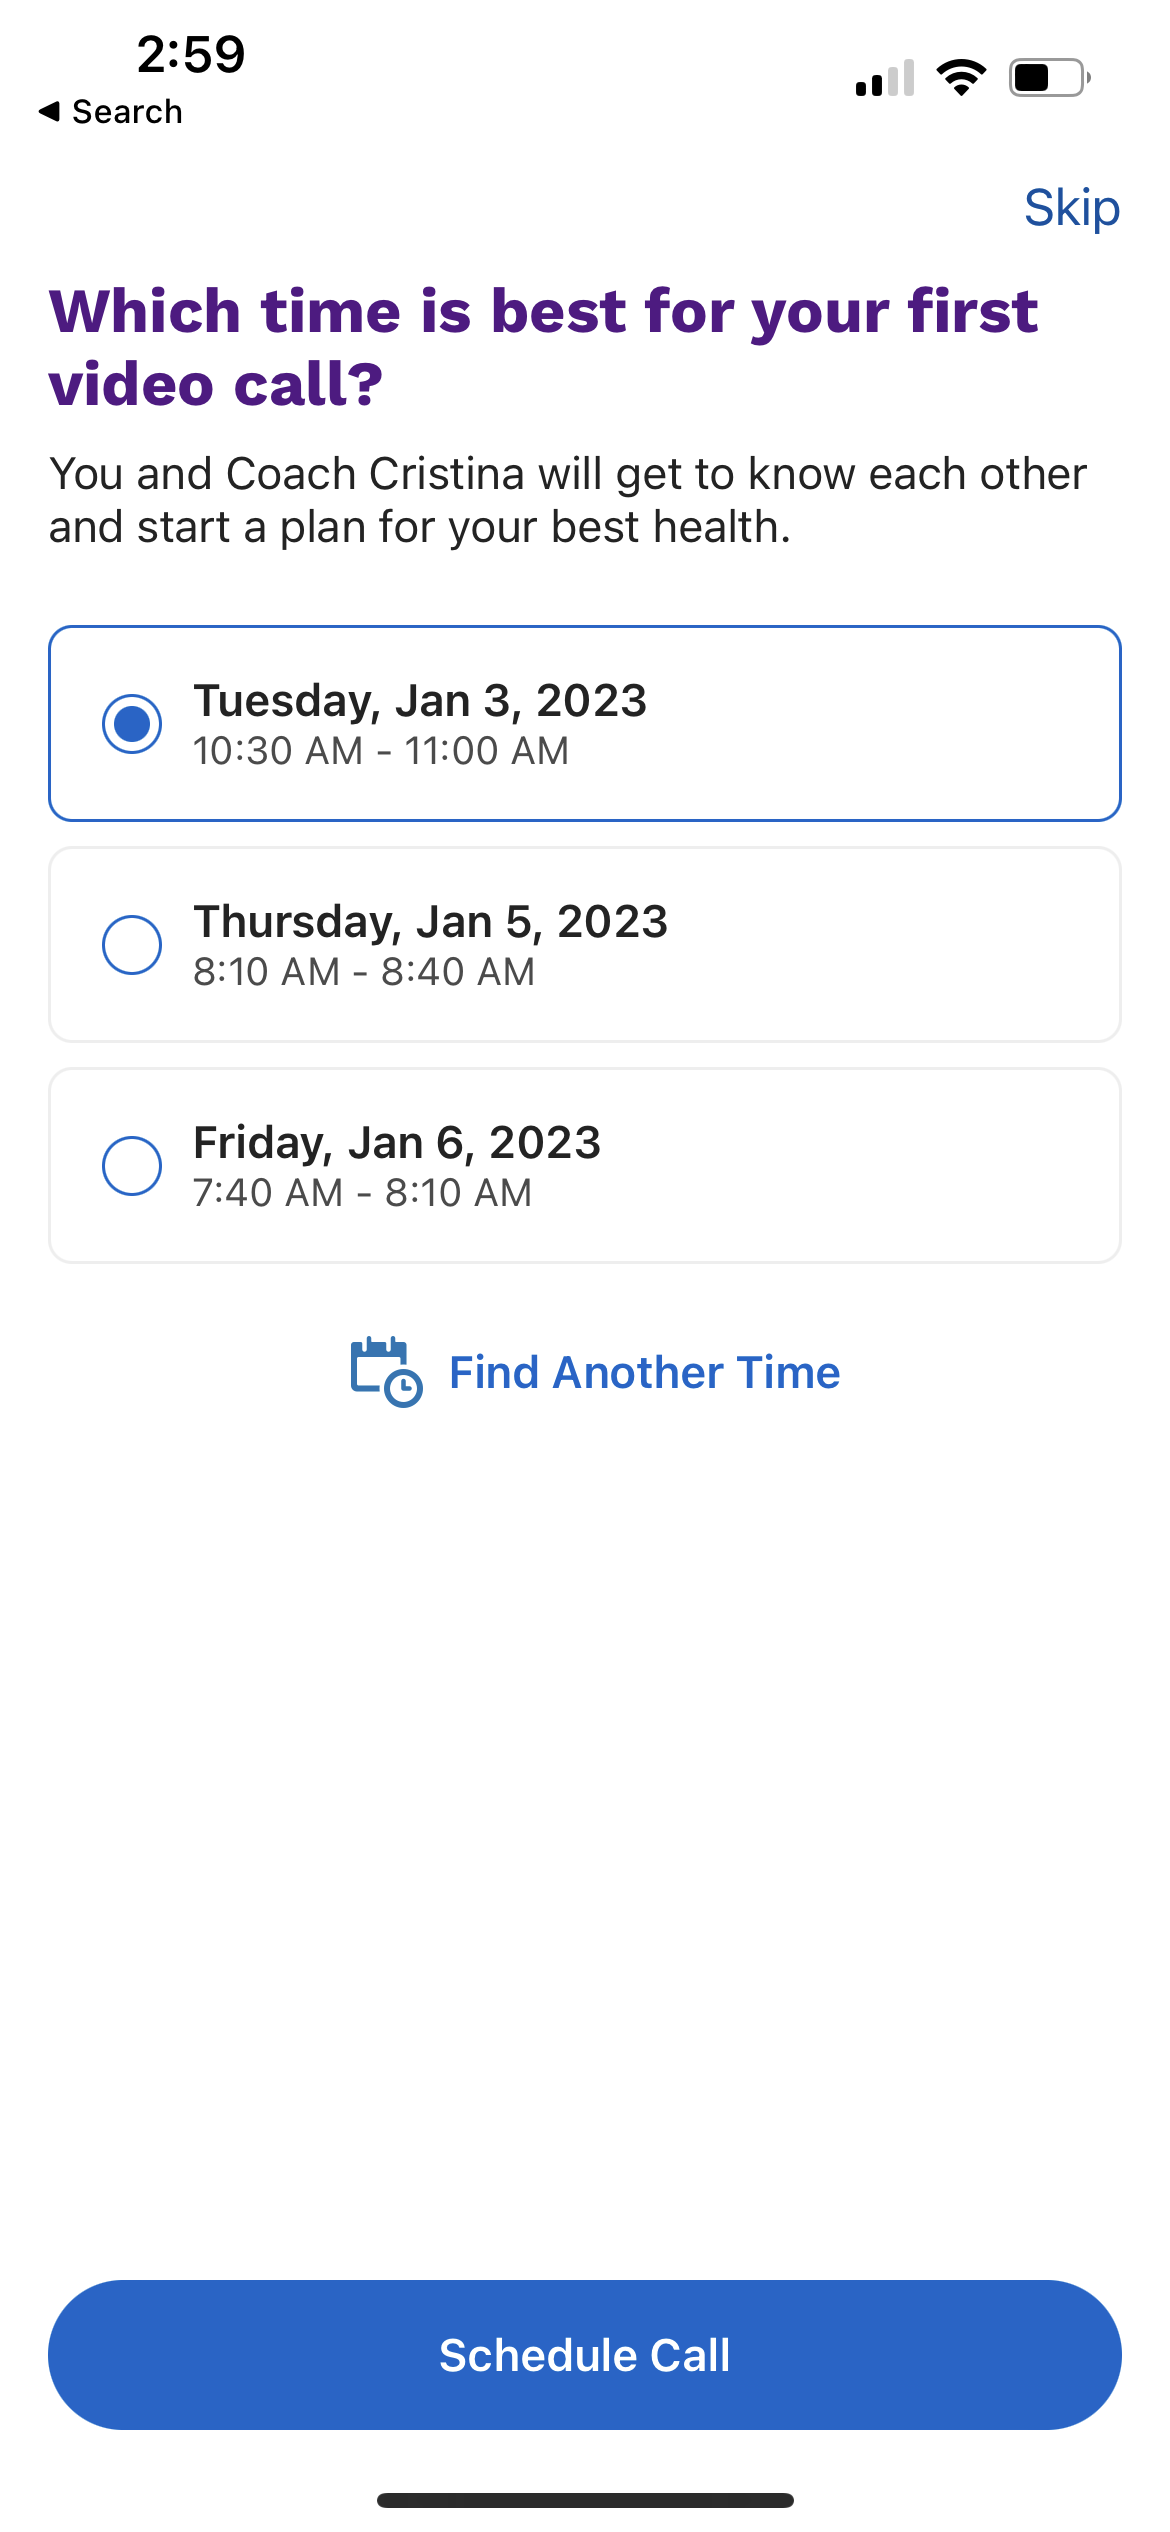This screenshot has height=2532, width=1170.
Task: Tap the calendar clock icon
Action: point(386,1372)
